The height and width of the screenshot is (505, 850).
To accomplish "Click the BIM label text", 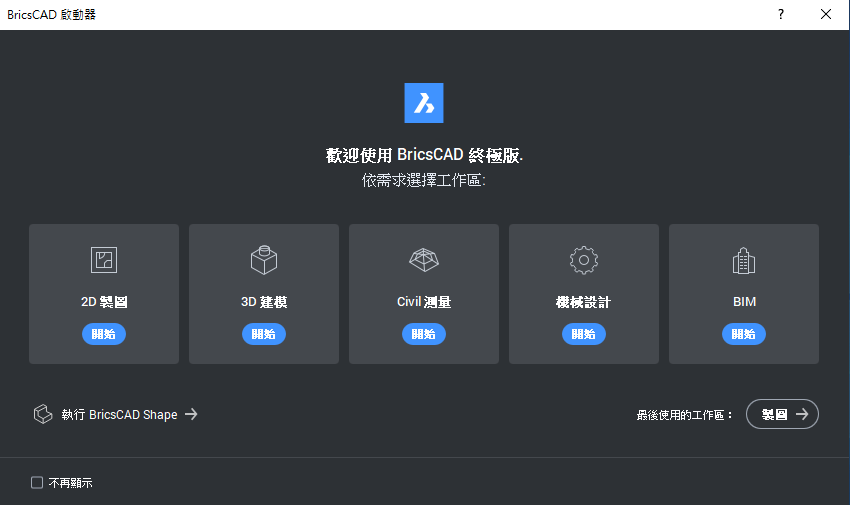I will point(744,302).
